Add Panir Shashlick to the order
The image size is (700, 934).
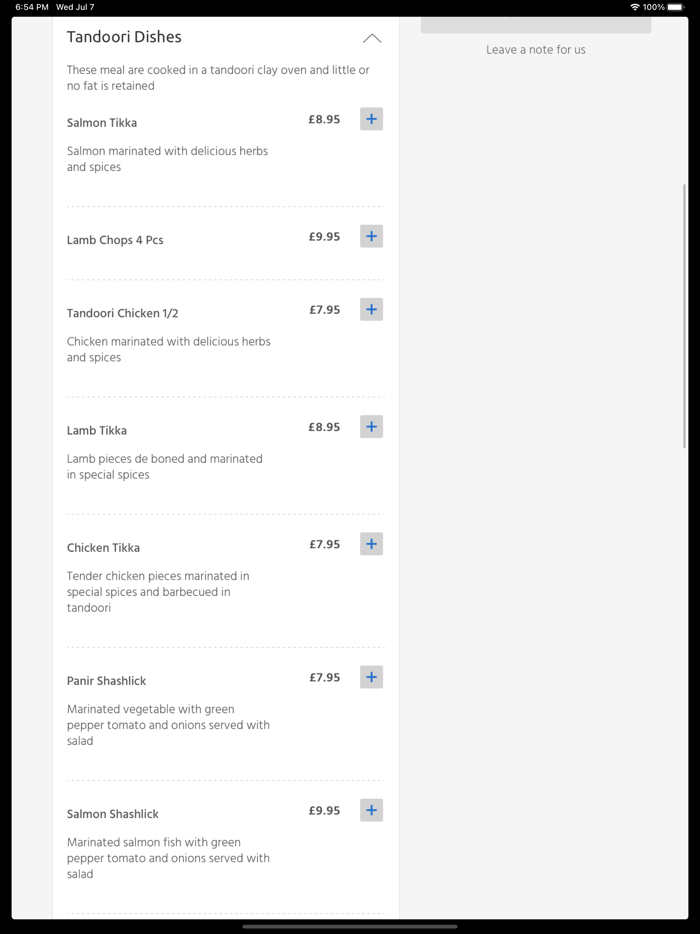coord(371,677)
